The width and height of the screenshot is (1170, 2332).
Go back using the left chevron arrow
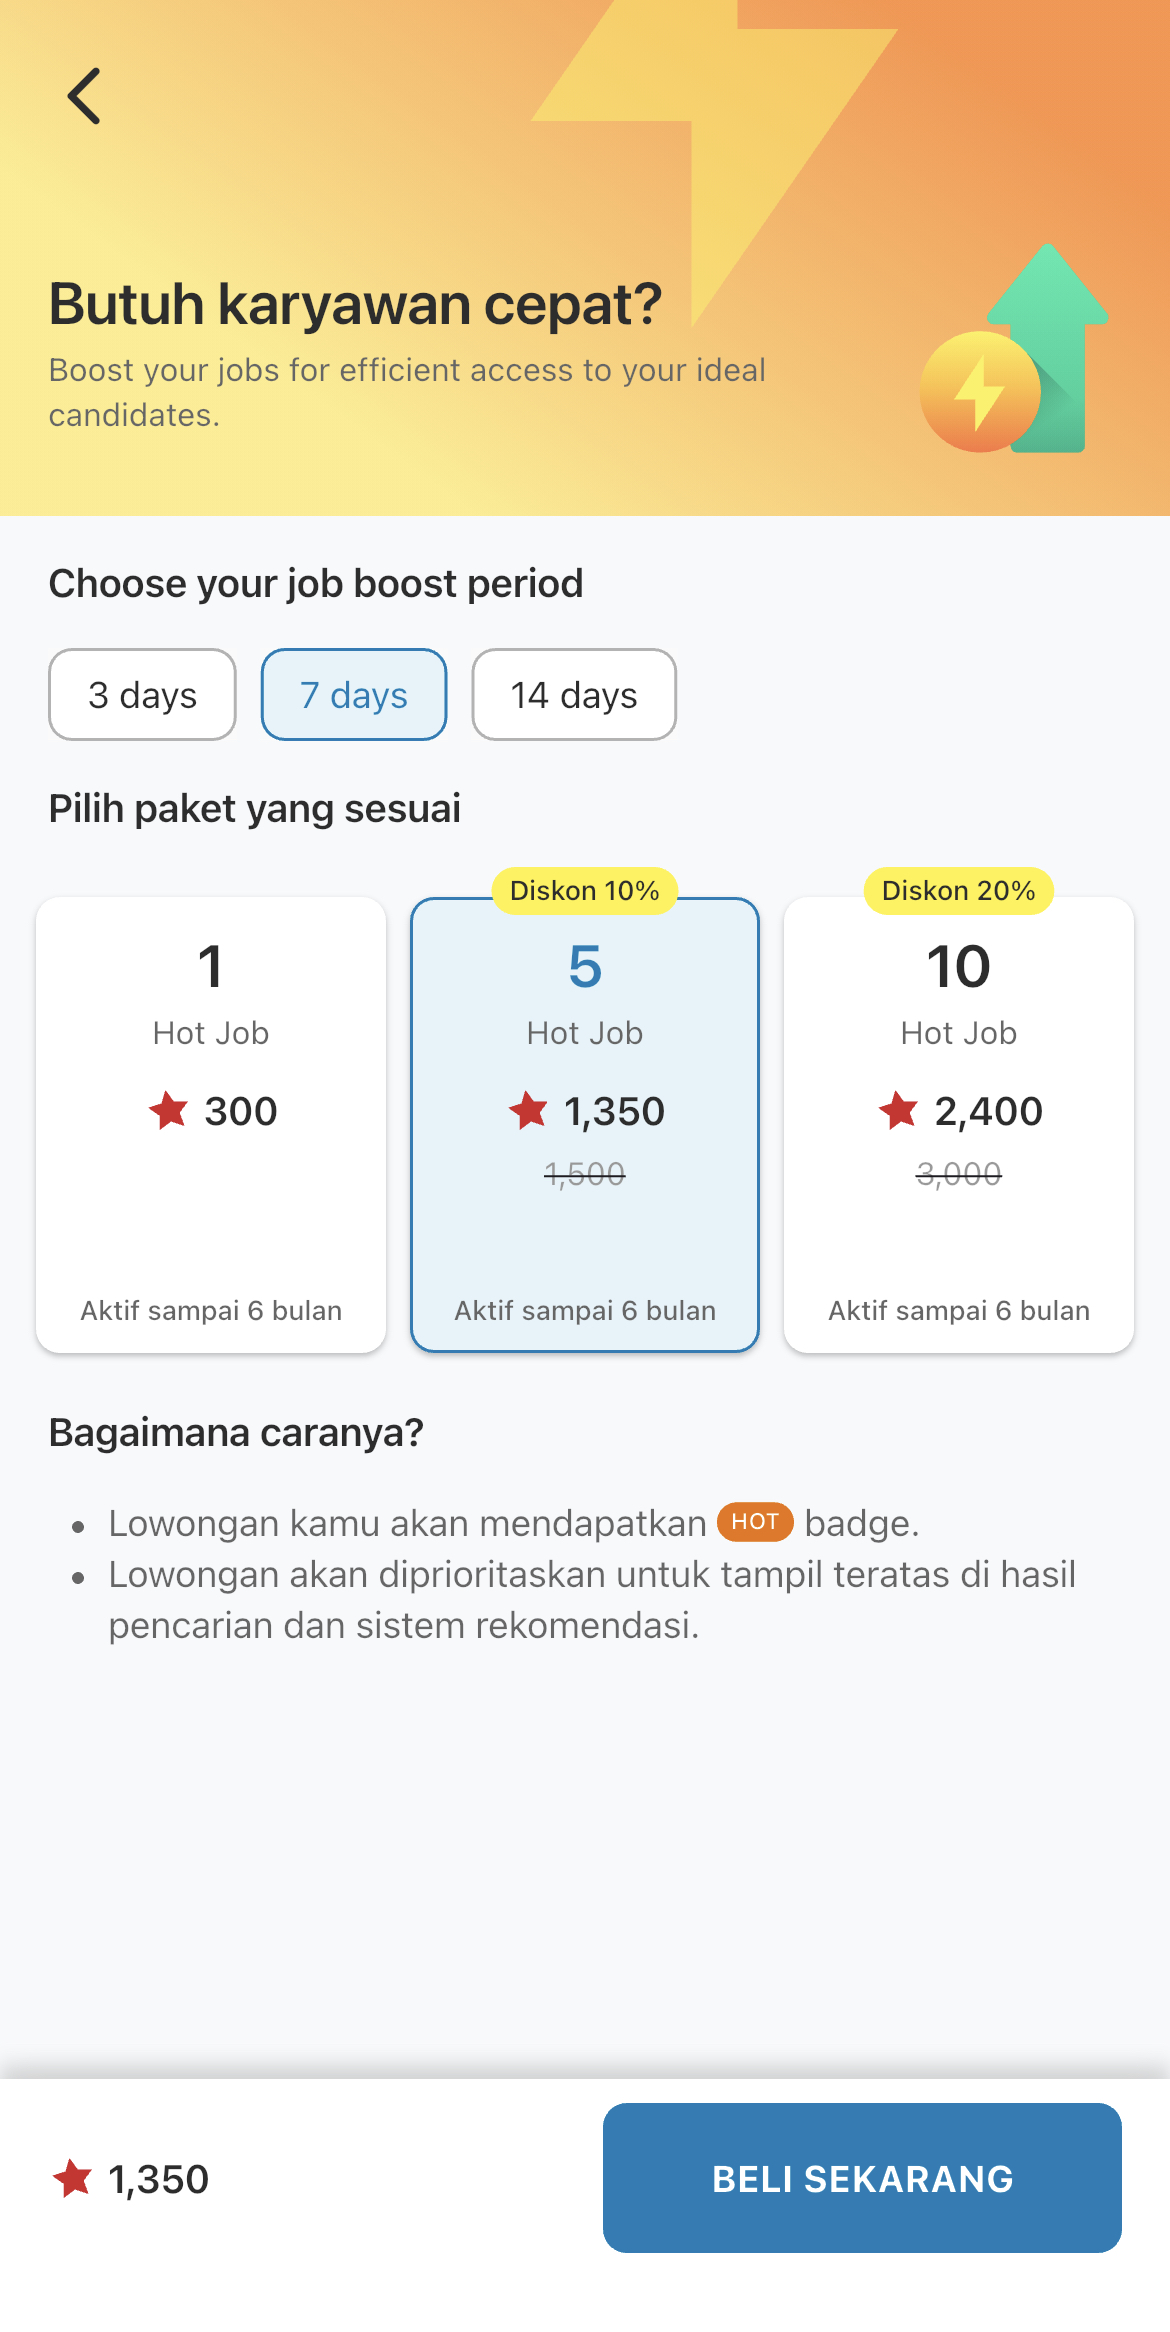coord(84,96)
